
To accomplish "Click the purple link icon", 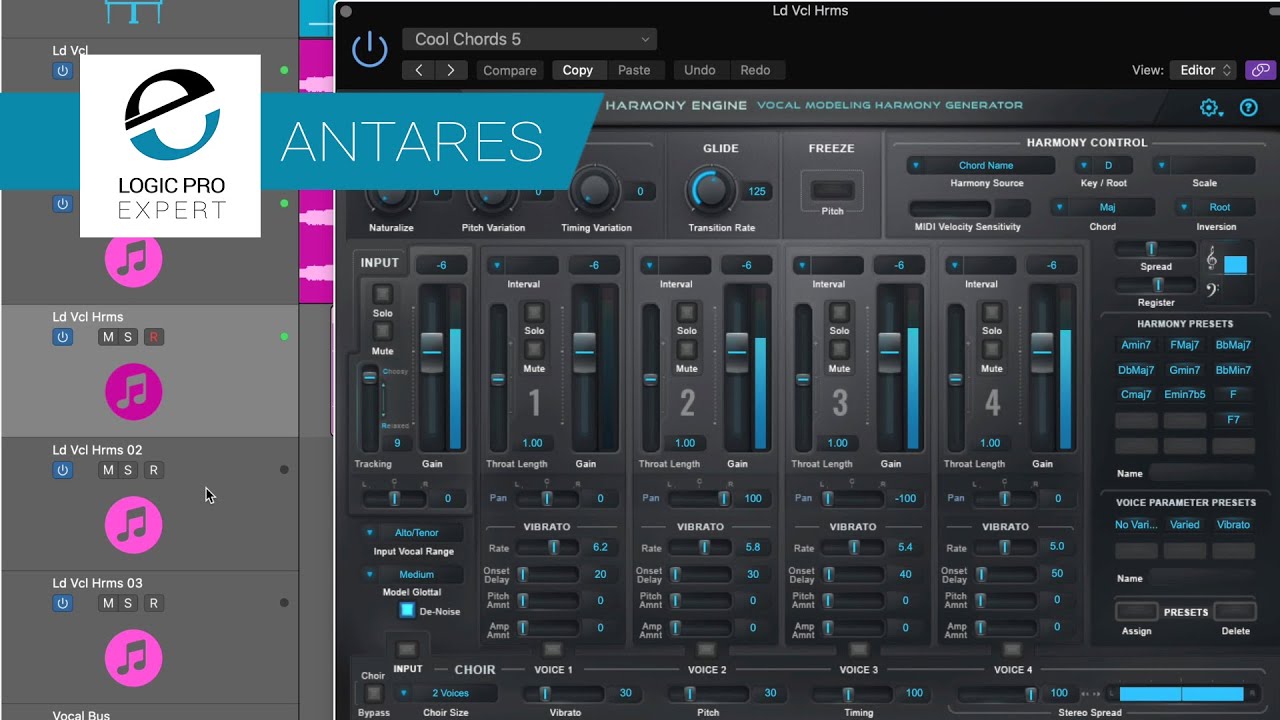I will (x=1260, y=70).
